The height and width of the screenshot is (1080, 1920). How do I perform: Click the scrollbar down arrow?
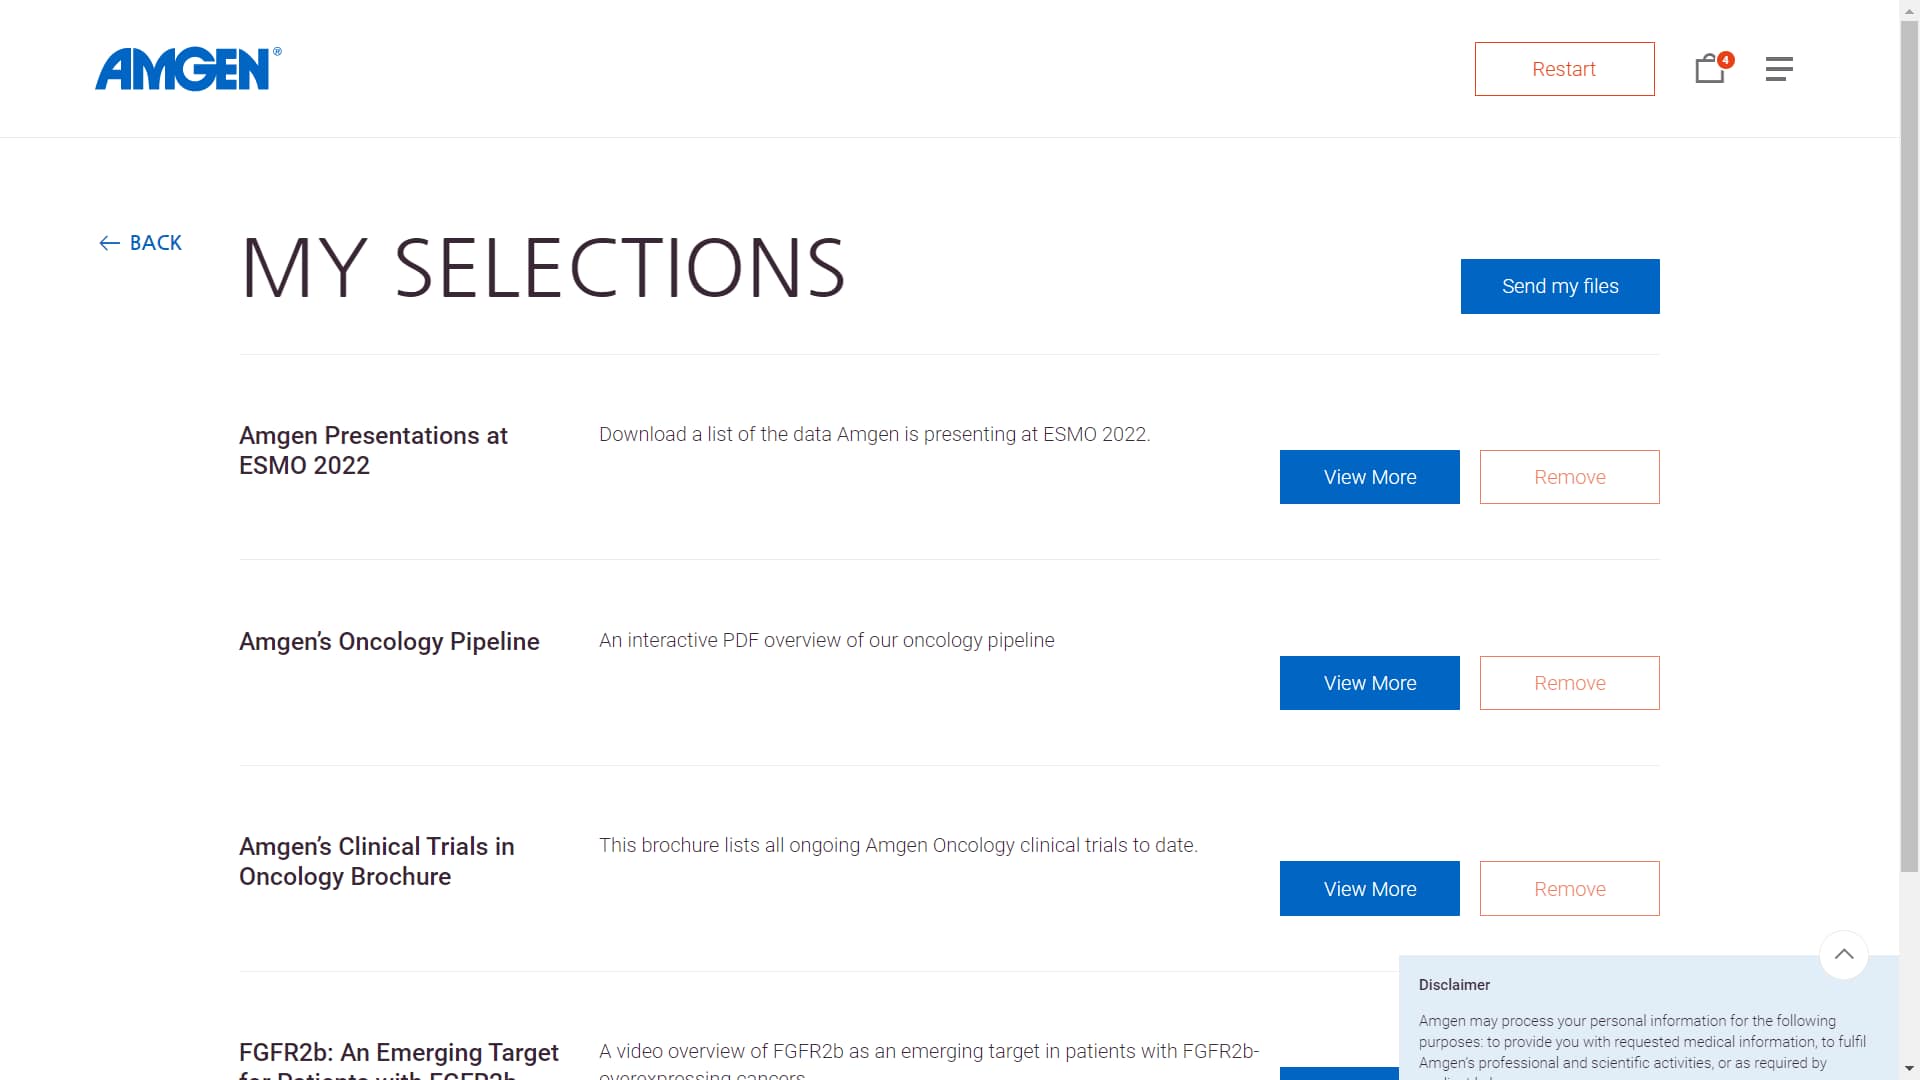click(x=1909, y=1069)
